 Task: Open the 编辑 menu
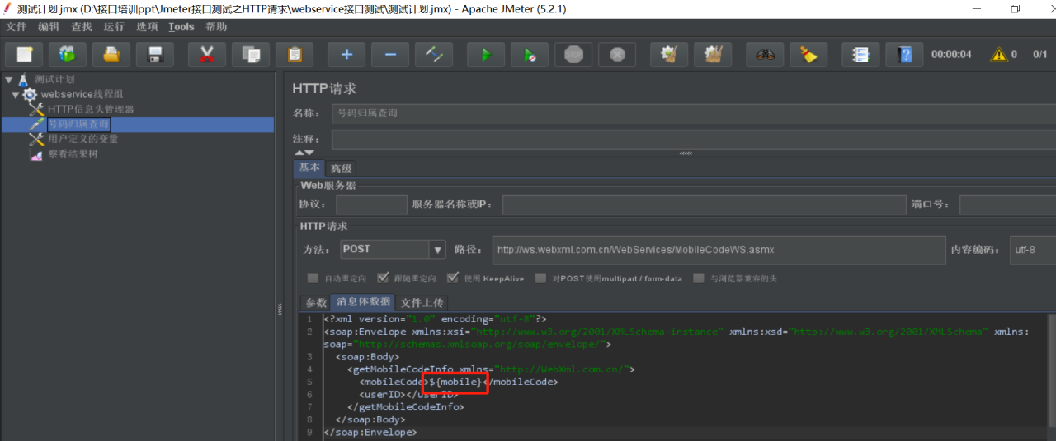pos(48,27)
